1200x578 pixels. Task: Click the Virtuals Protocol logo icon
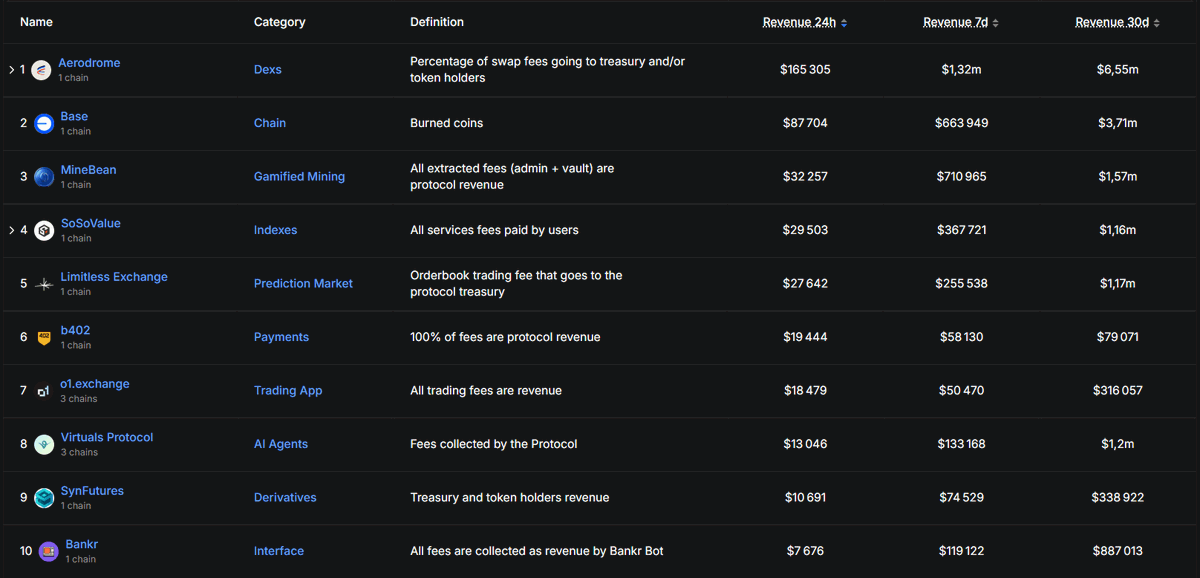(44, 445)
